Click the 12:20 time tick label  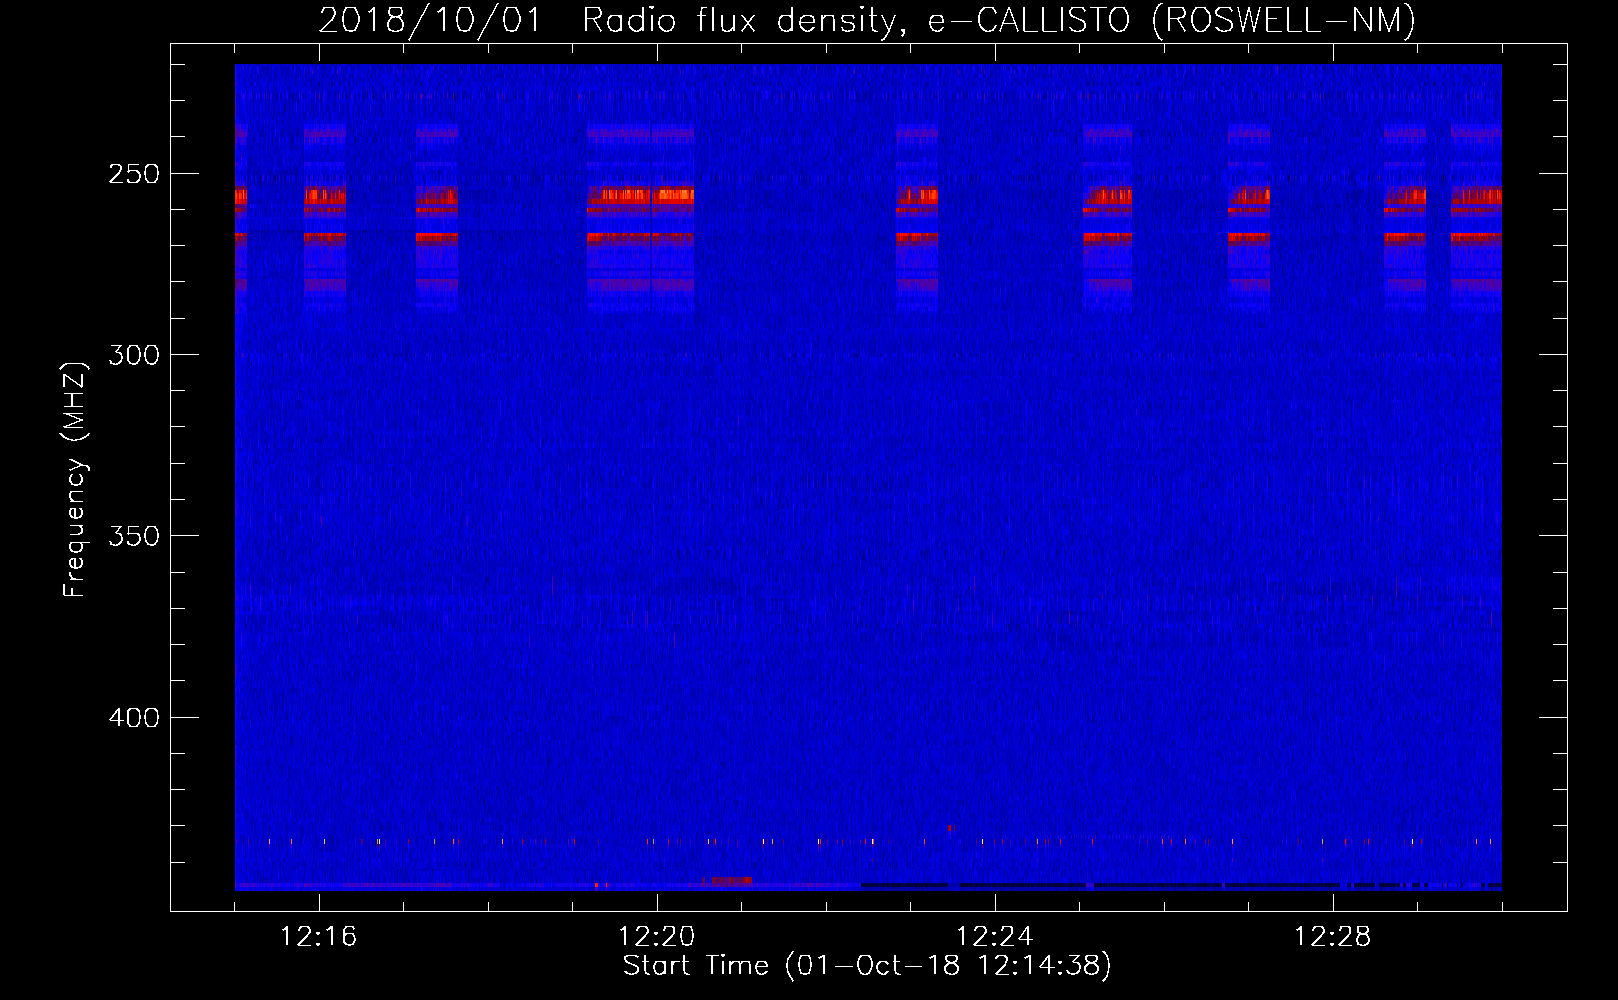click(657, 937)
